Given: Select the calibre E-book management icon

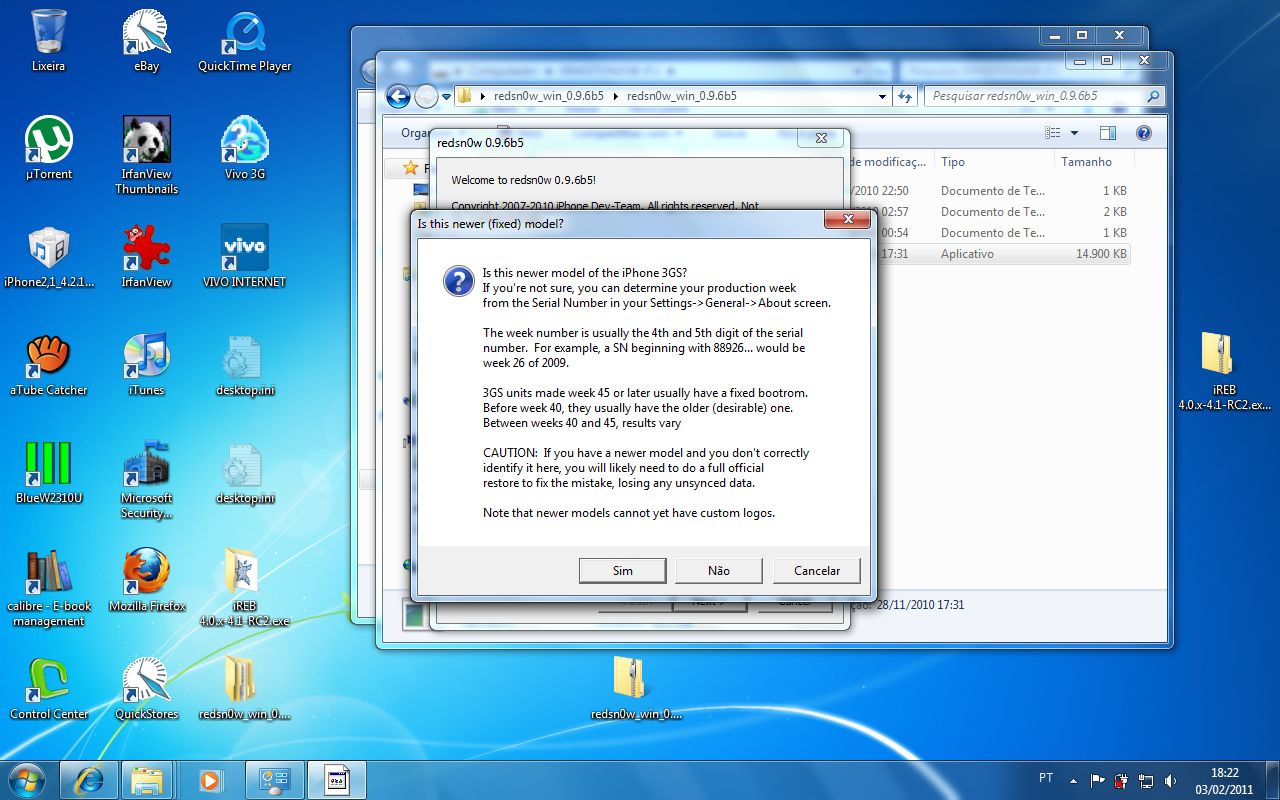Looking at the screenshot, I should (48, 587).
